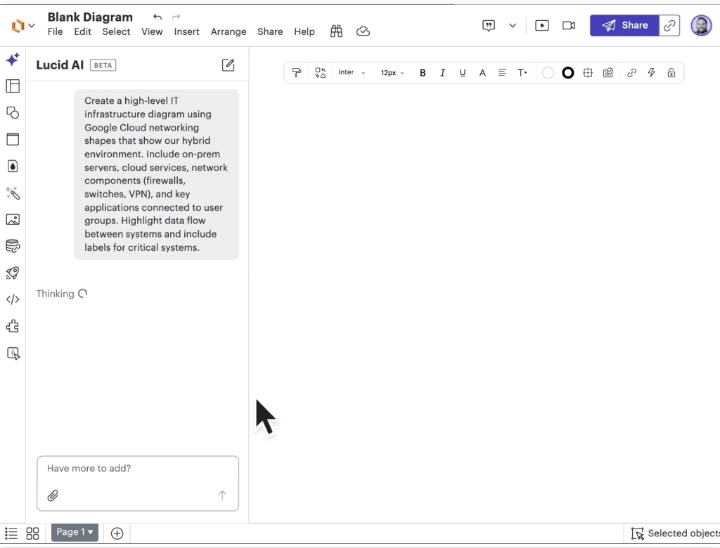Viewport: 720px width, 548px height.
Task: Expand the Inter font family dropdown
Action: point(352,73)
